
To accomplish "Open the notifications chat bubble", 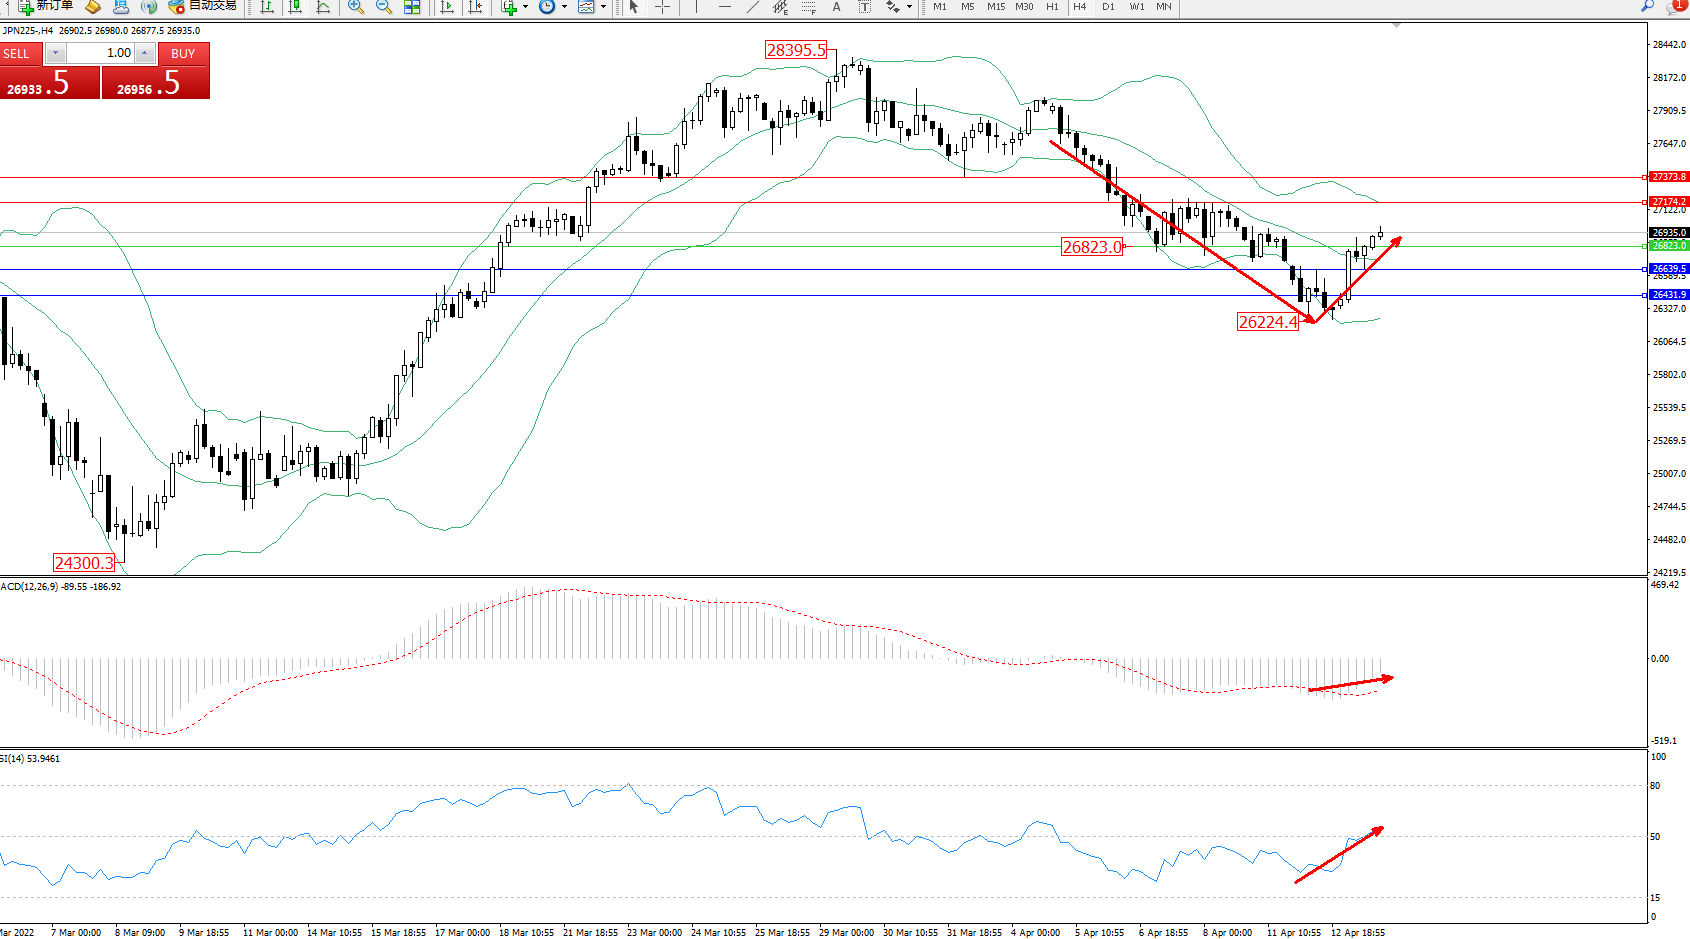I will 1677,6.
